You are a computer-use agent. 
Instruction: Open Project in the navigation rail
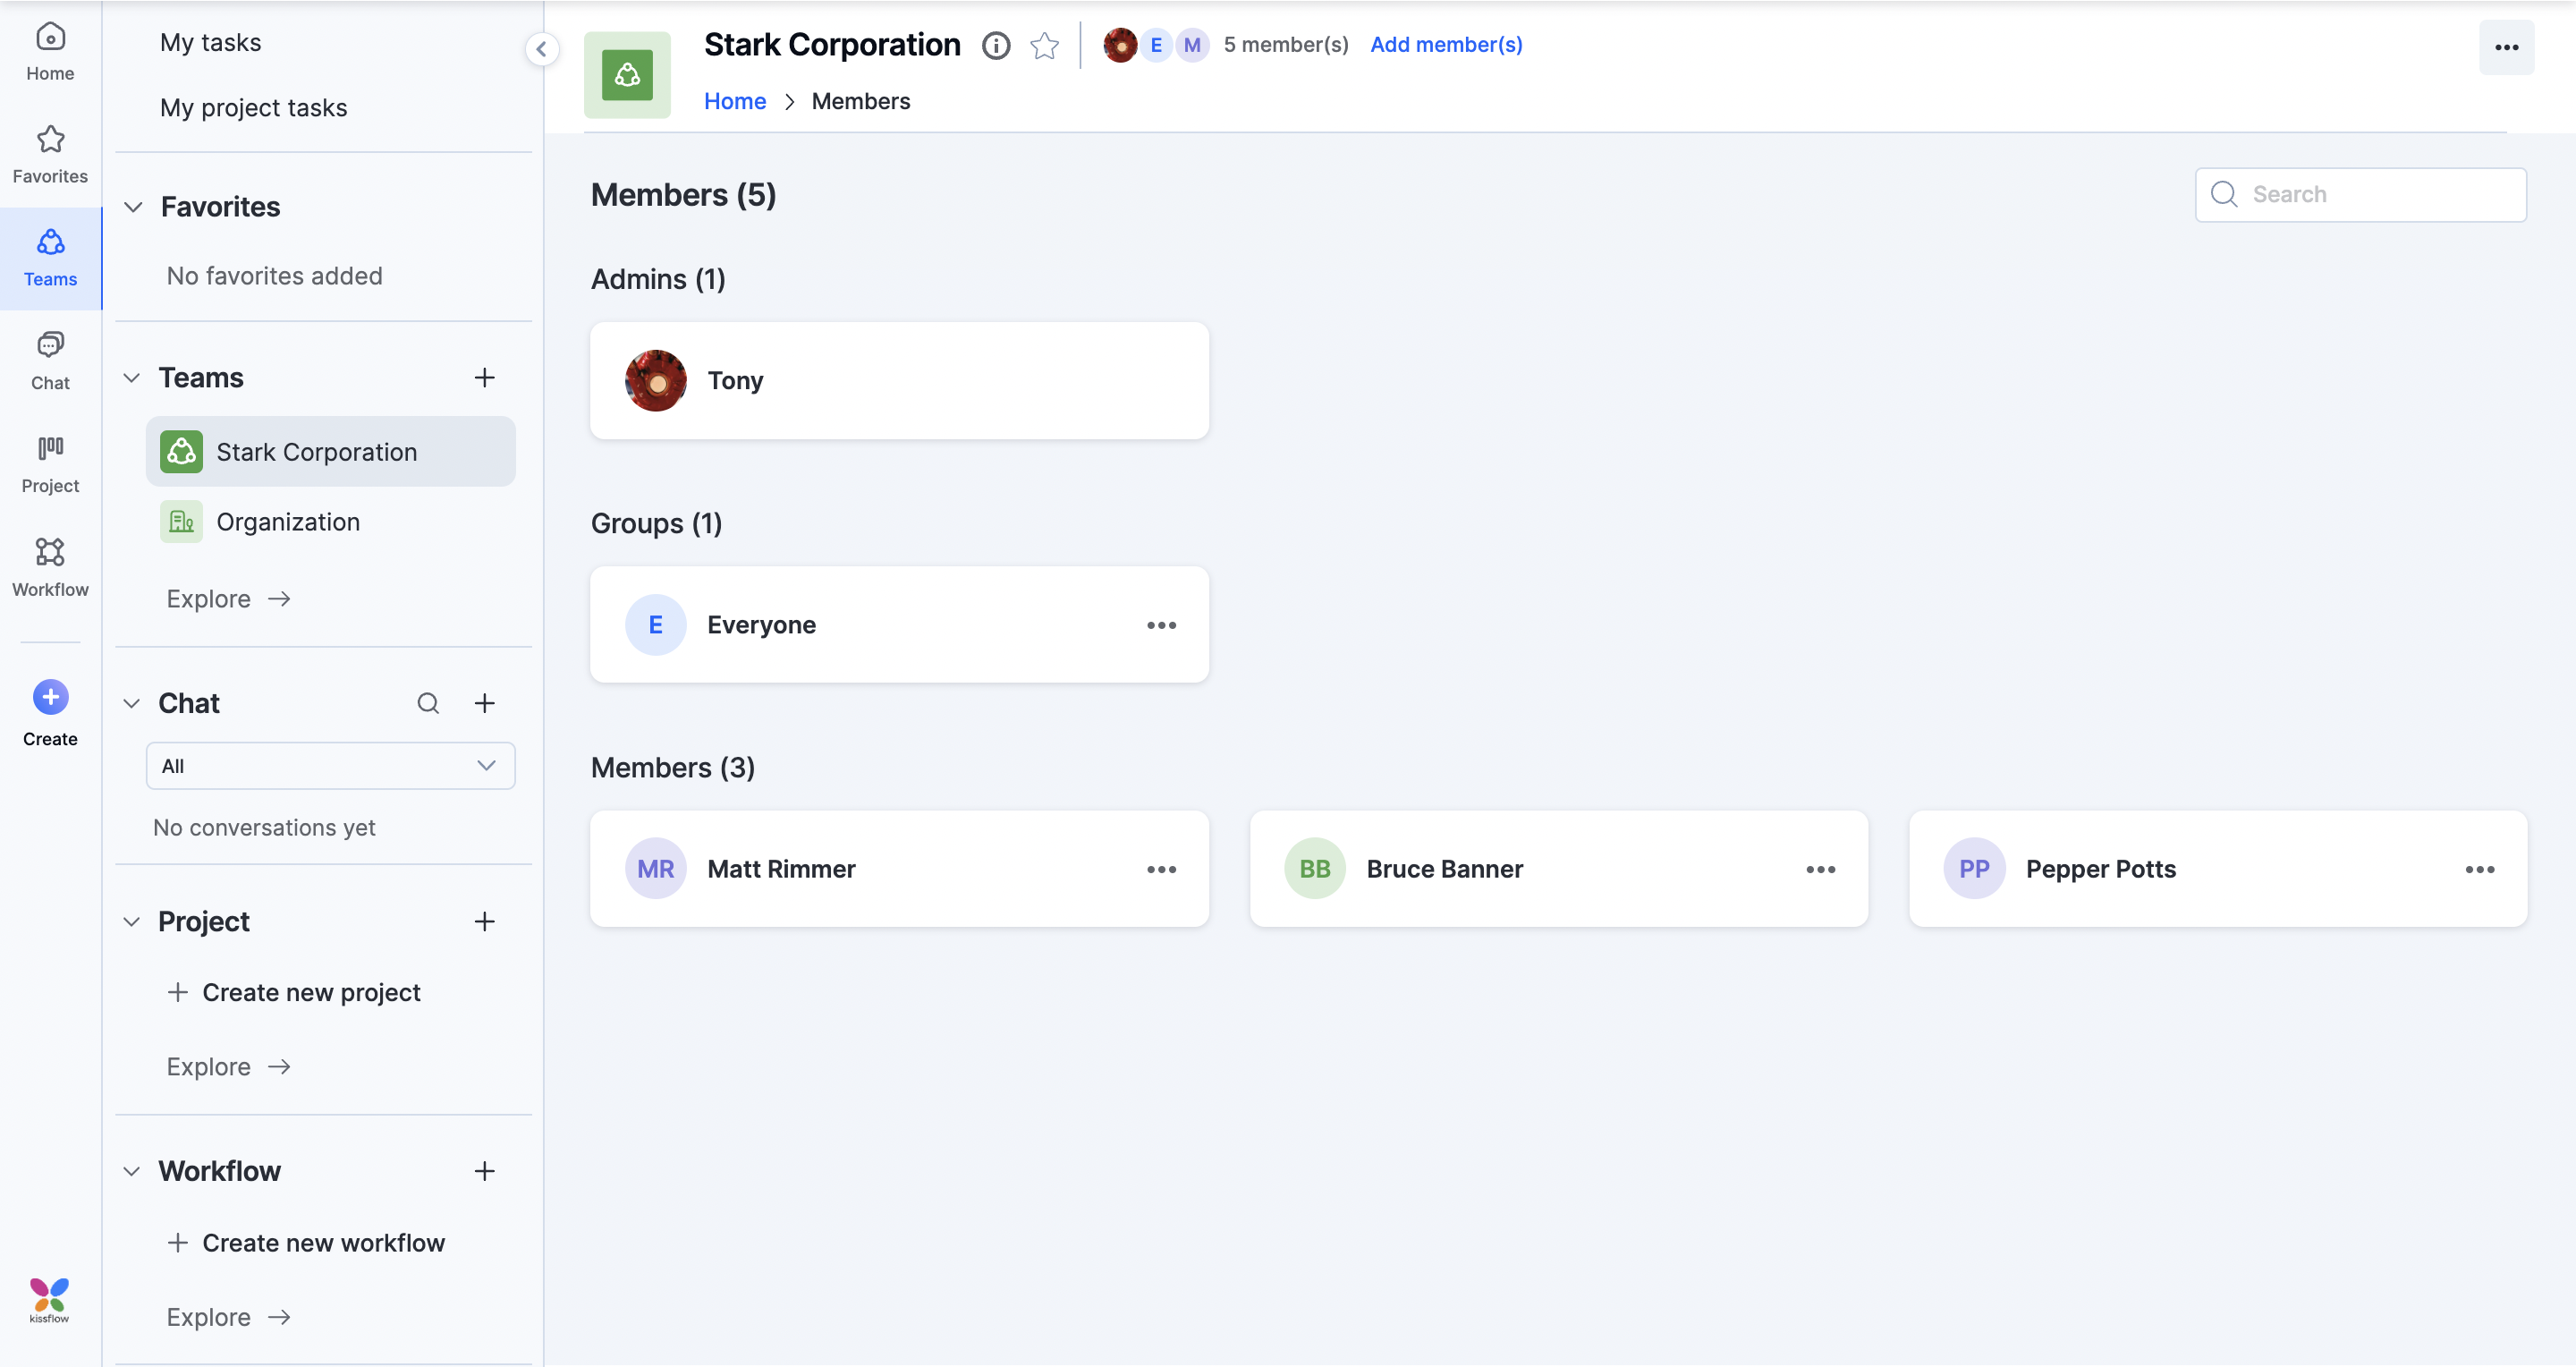[x=50, y=464]
